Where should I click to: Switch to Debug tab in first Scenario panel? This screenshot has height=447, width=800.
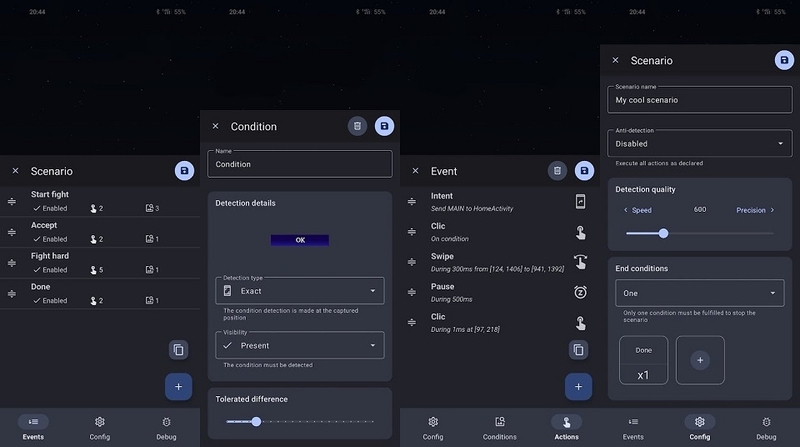(166, 428)
